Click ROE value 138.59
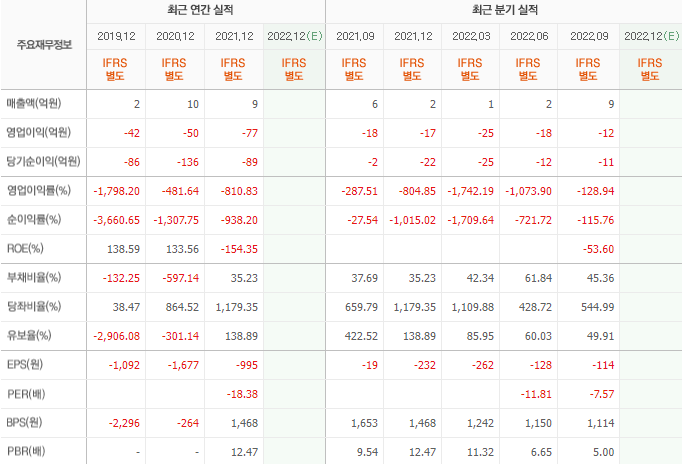689x464 pixels. 123,250
